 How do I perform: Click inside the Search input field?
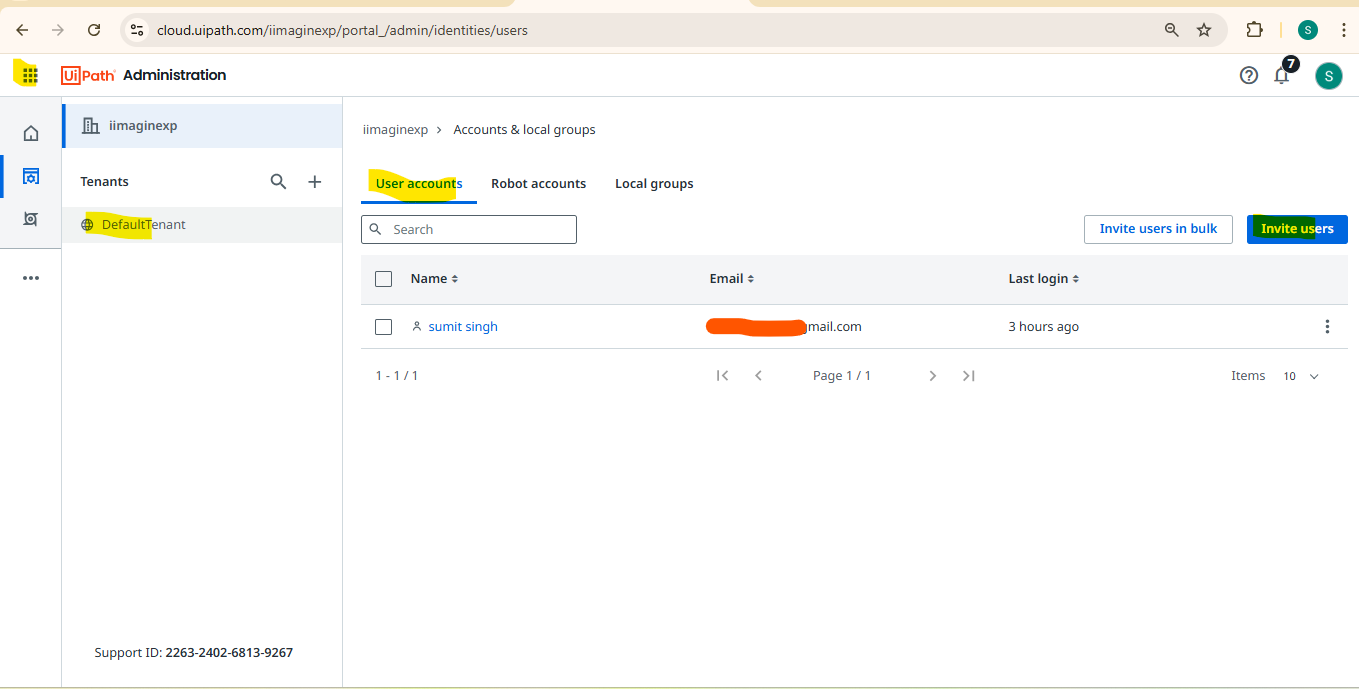coord(468,229)
